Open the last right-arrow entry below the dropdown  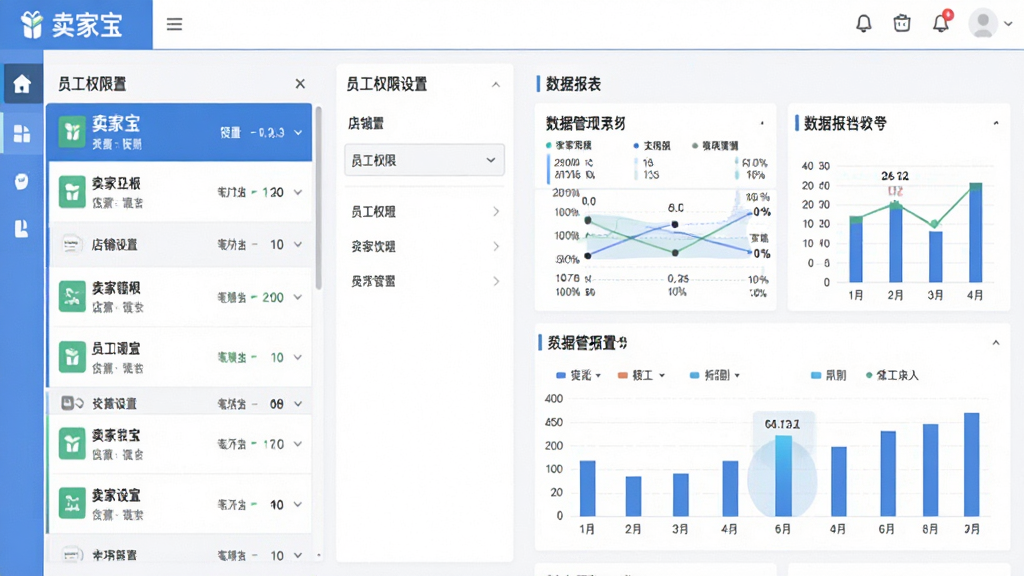point(424,281)
